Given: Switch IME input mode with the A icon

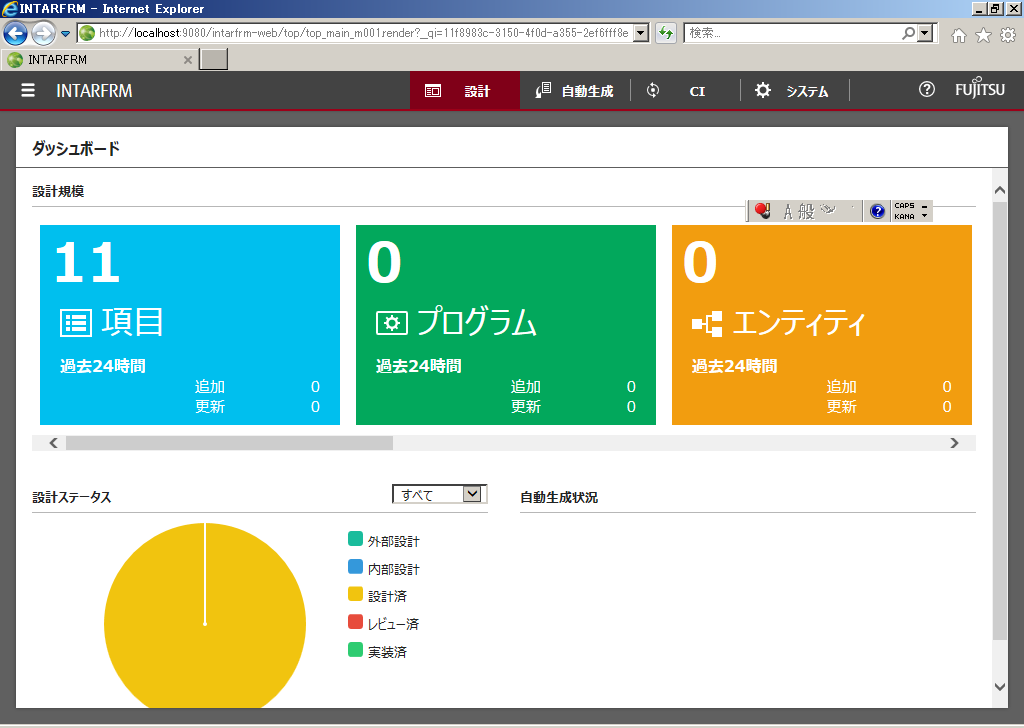Looking at the screenshot, I should pyautogui.click(x=788, y=210).
